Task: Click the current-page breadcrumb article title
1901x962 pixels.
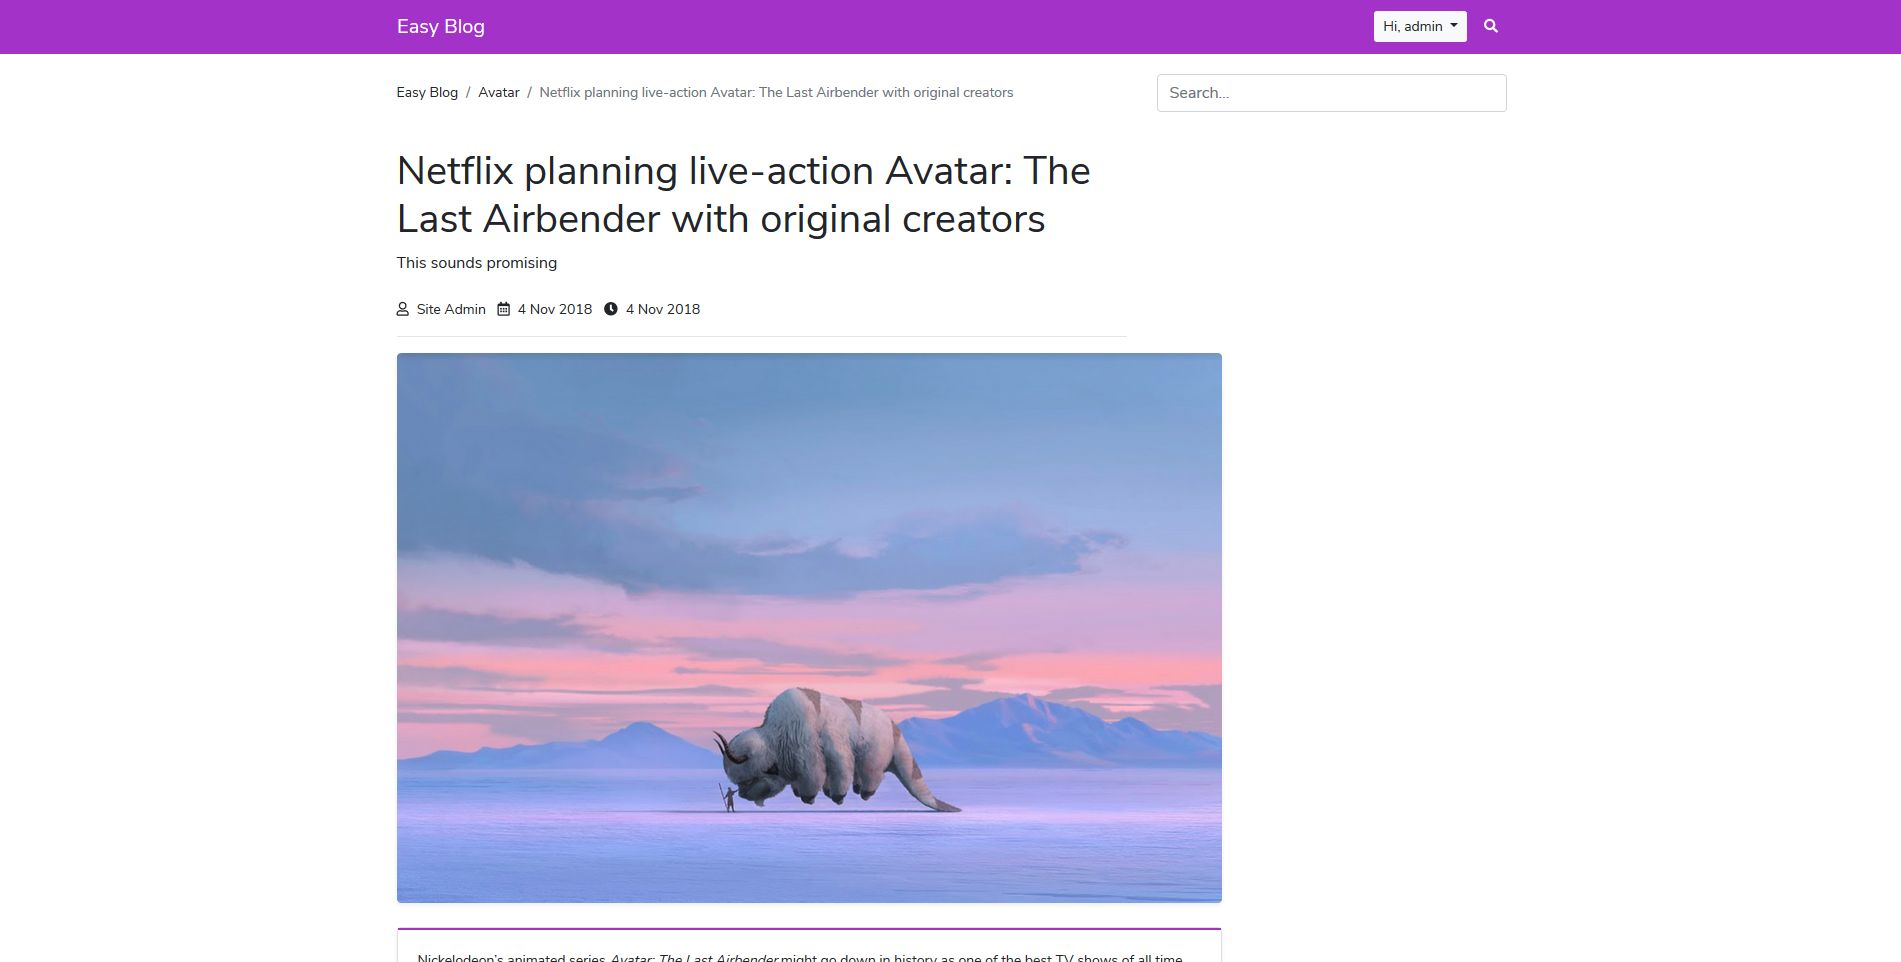Action: [x=776, y=92]
